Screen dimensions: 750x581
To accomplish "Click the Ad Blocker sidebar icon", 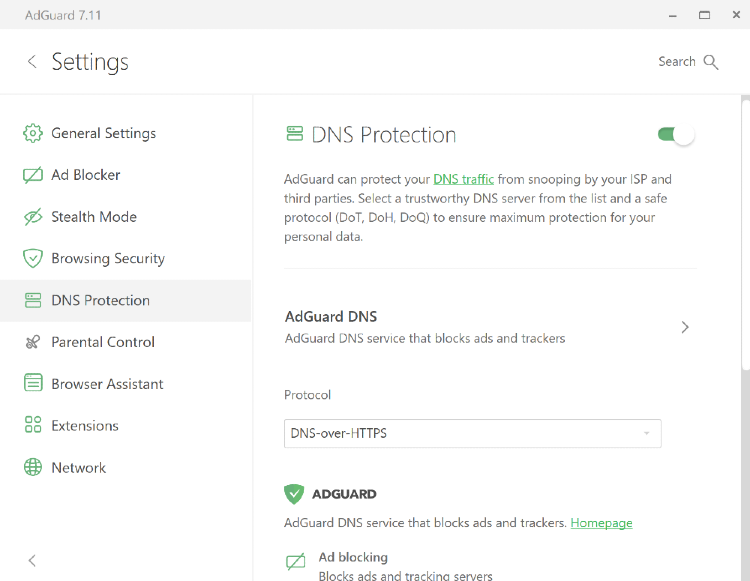I will pyautogui.click(x=33, y=175).
